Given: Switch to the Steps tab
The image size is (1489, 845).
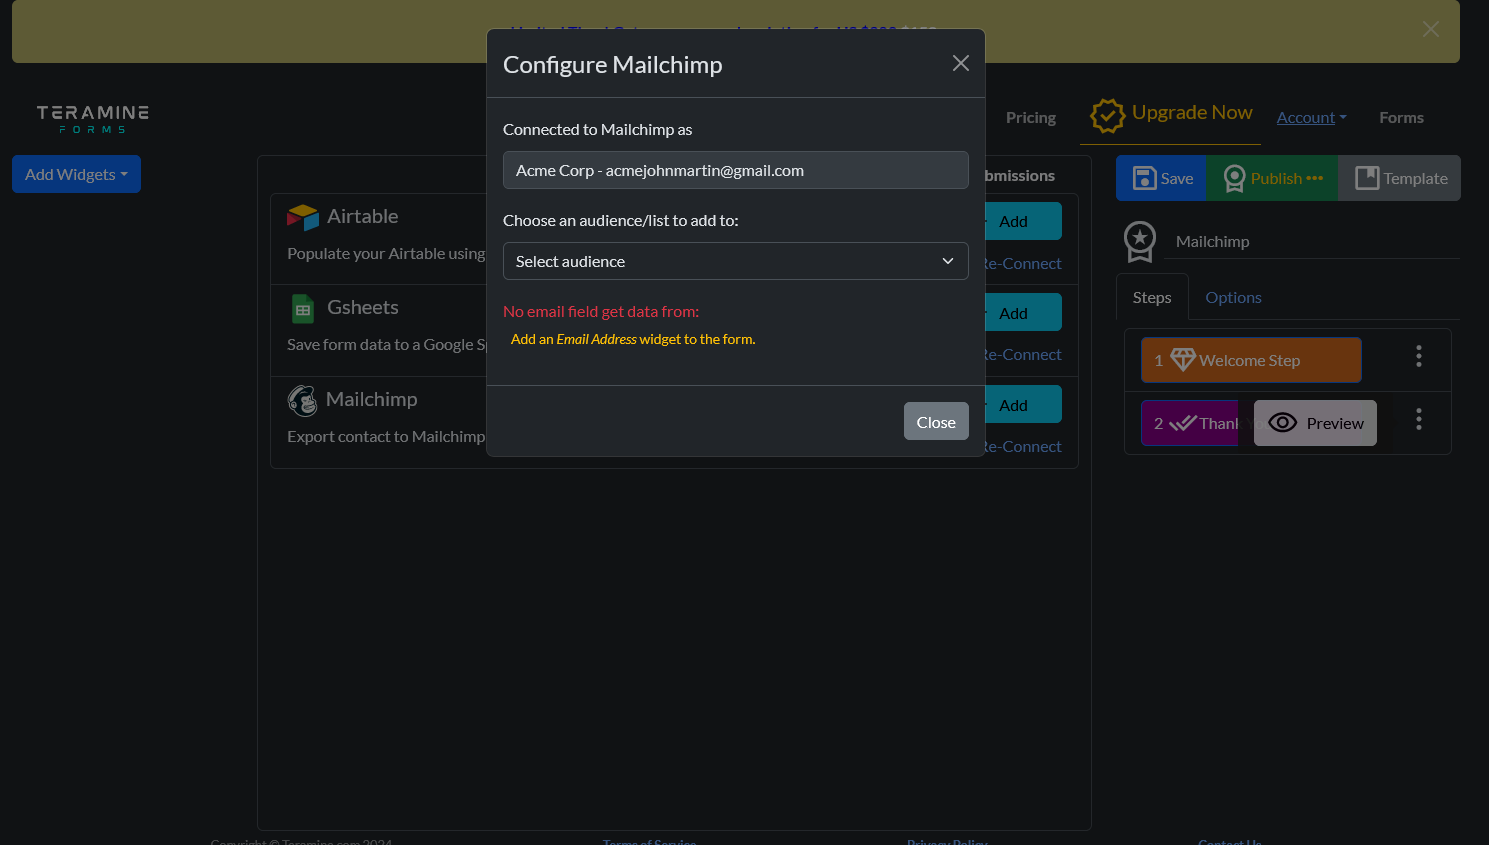Looking at the screenshot, I should (1152, 297).
